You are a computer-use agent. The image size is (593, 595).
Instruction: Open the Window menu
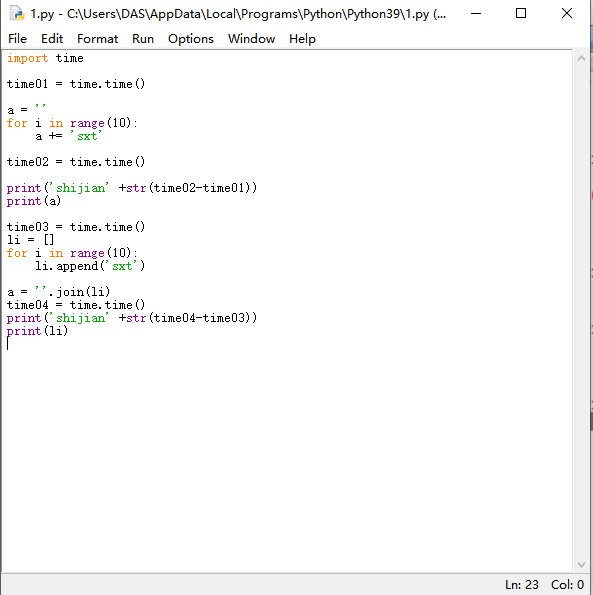coord(252,39)
